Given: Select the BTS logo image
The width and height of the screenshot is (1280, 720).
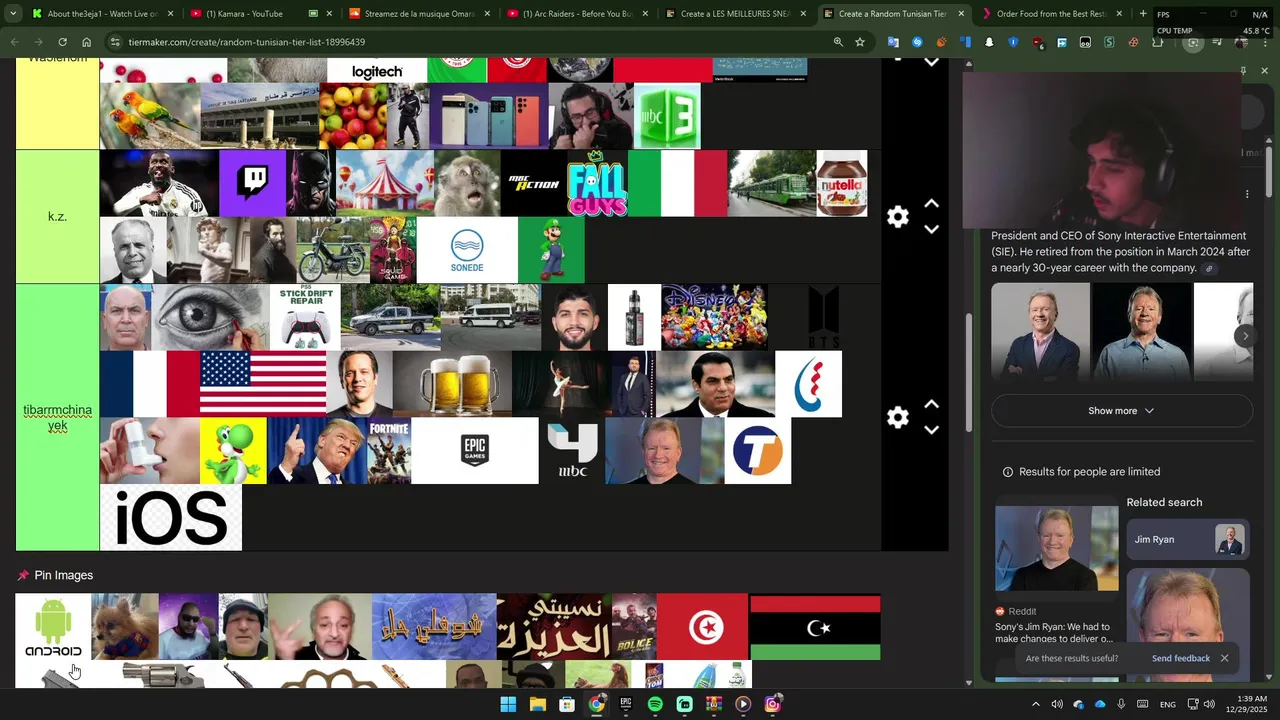Looking at the screenshot, I should 824,317.
